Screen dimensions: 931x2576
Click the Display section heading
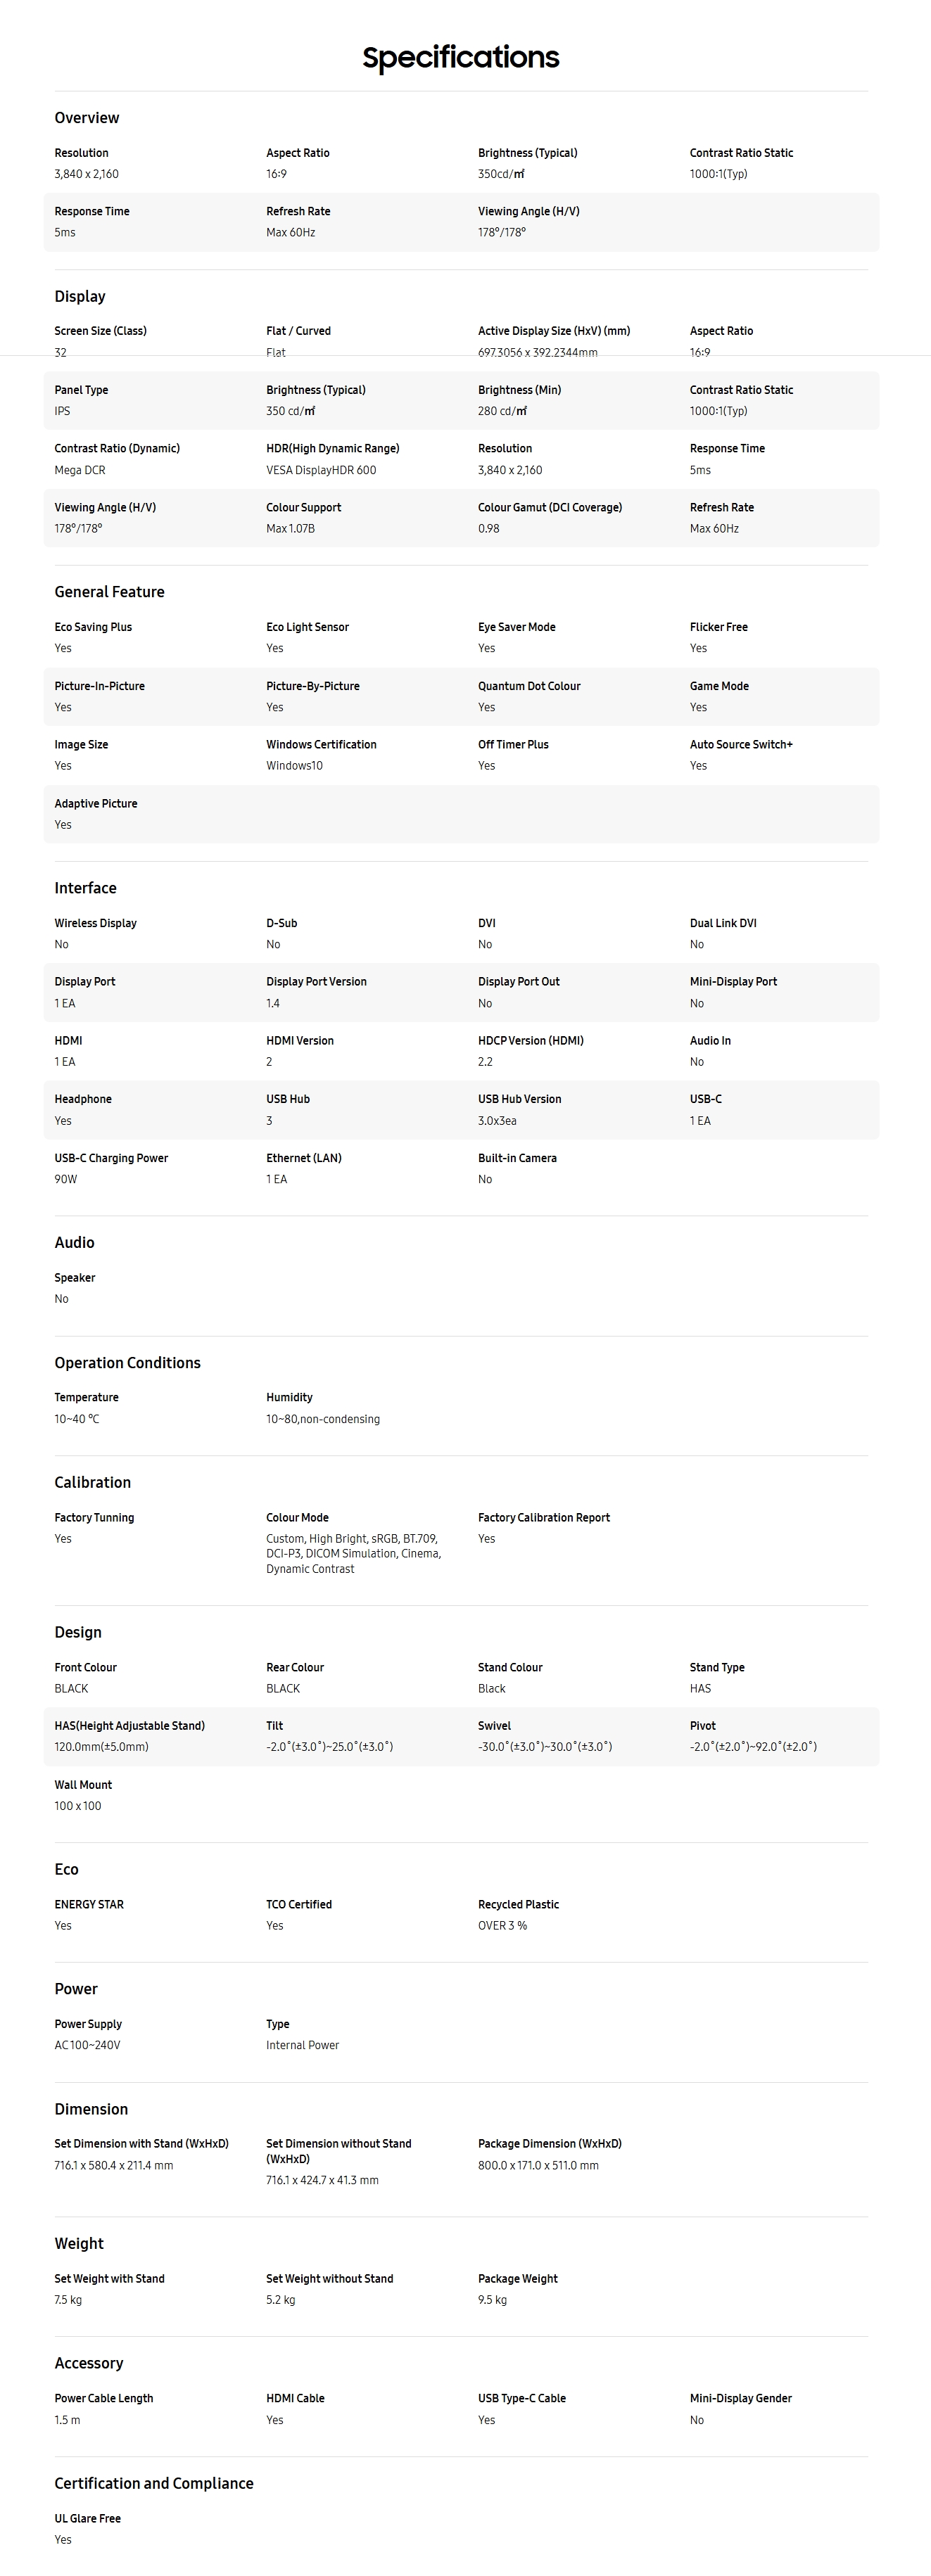click(80, 296)
